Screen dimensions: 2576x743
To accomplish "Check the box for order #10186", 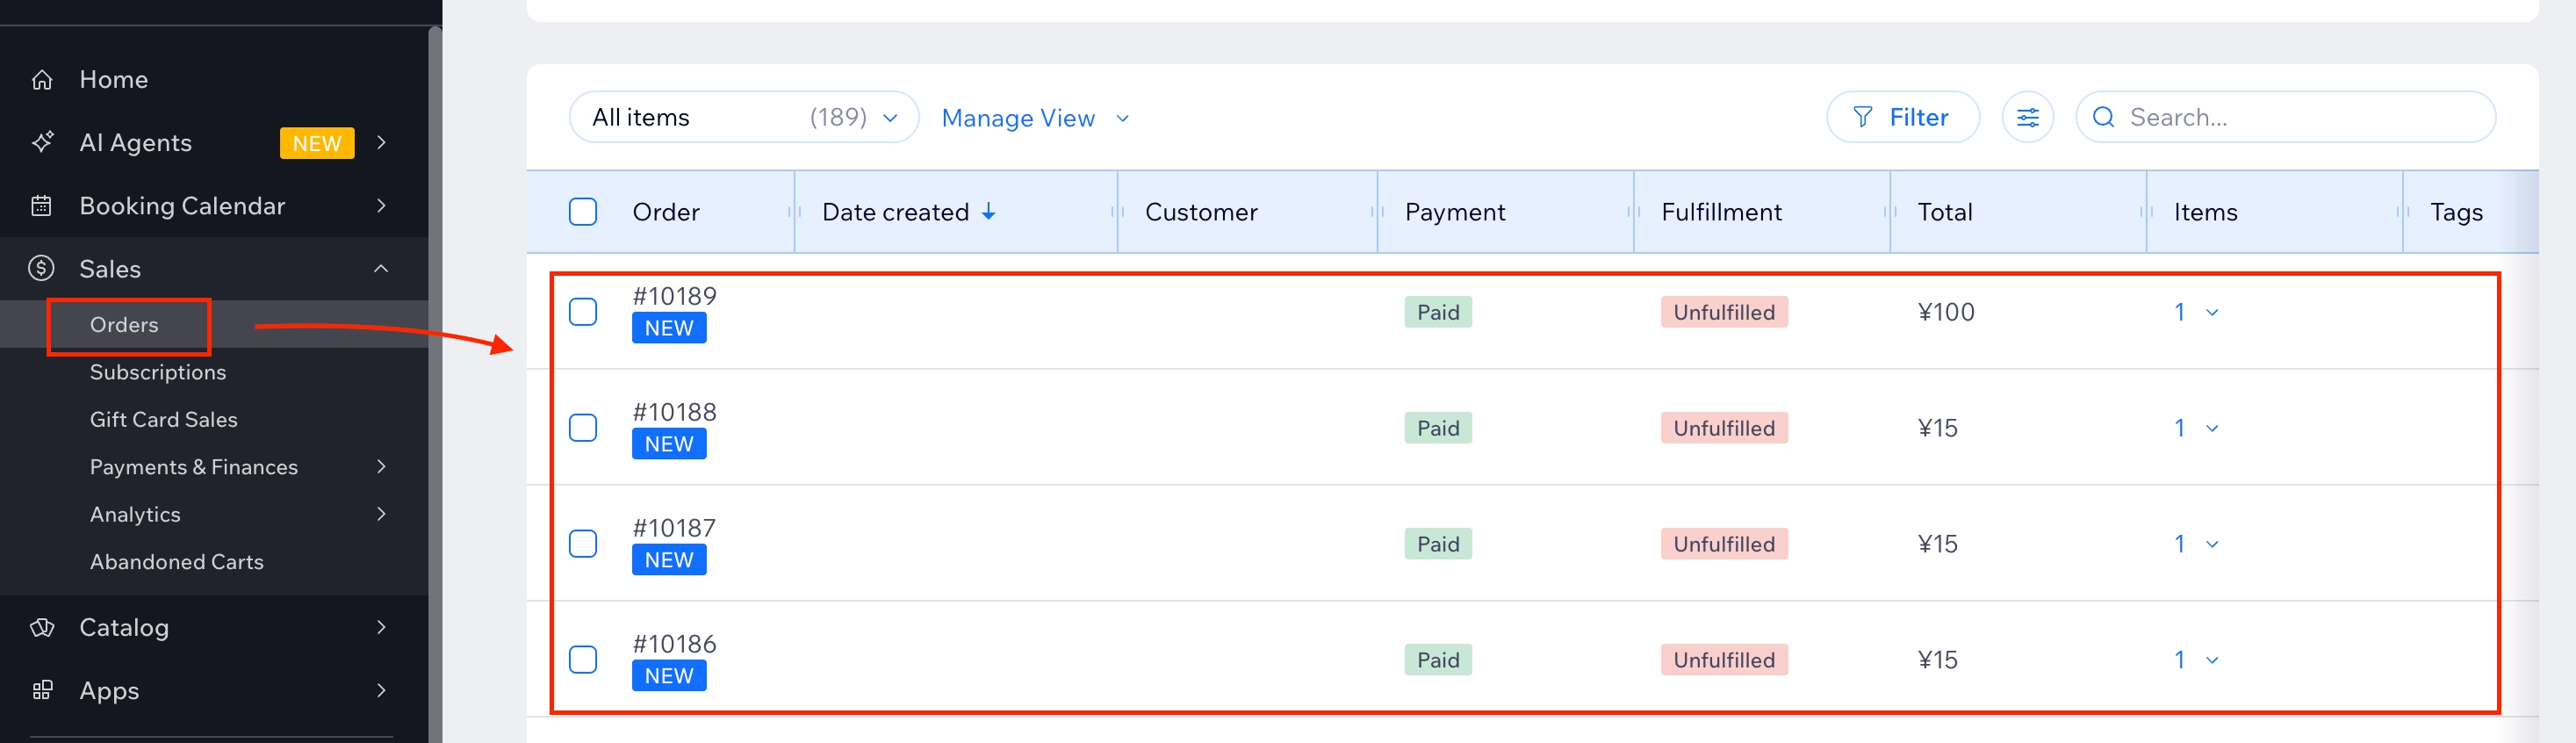I will click(583, 660).
